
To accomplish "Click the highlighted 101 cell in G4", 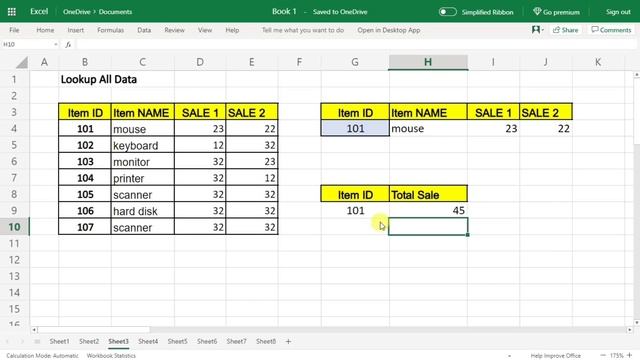I will tap(355, 128).
